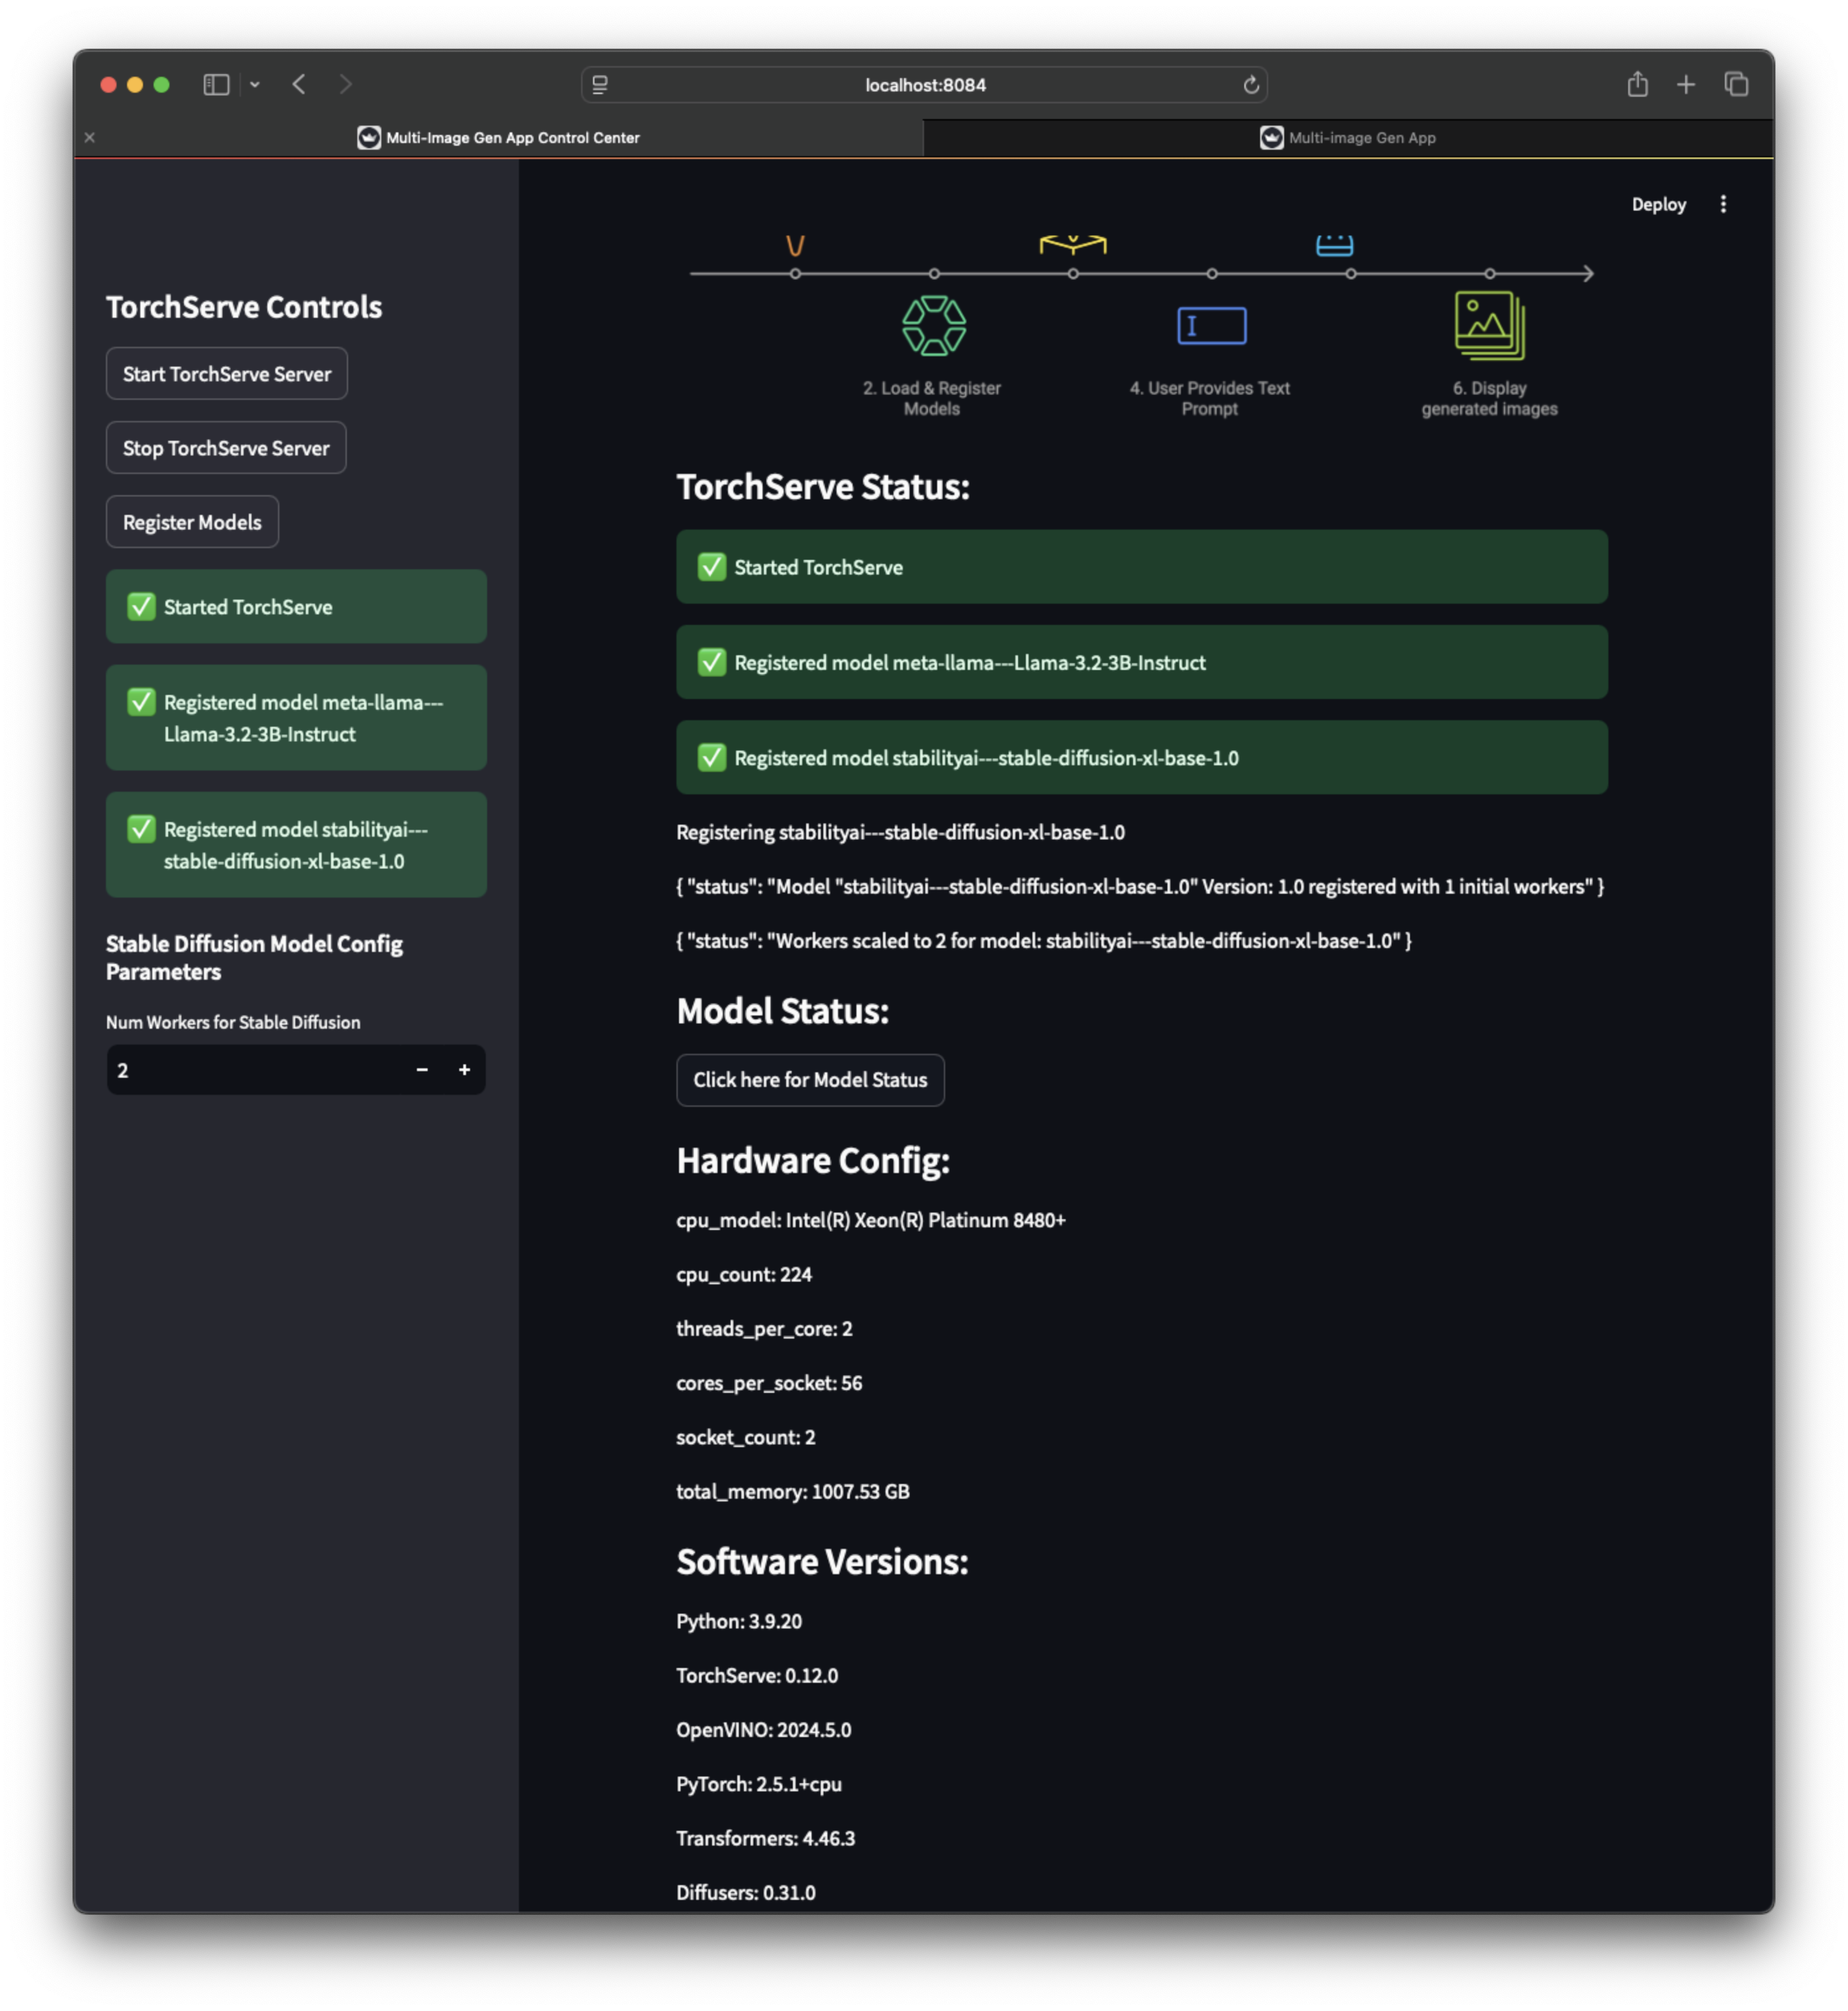Increase Num Workers with the plus stepper
The image size is (1848, 2011).
pos(464,1070)
